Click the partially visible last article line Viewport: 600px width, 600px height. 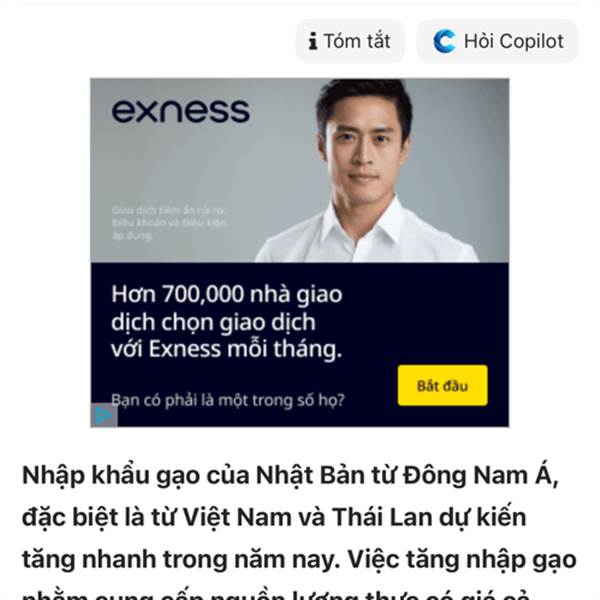click(276, 594)
